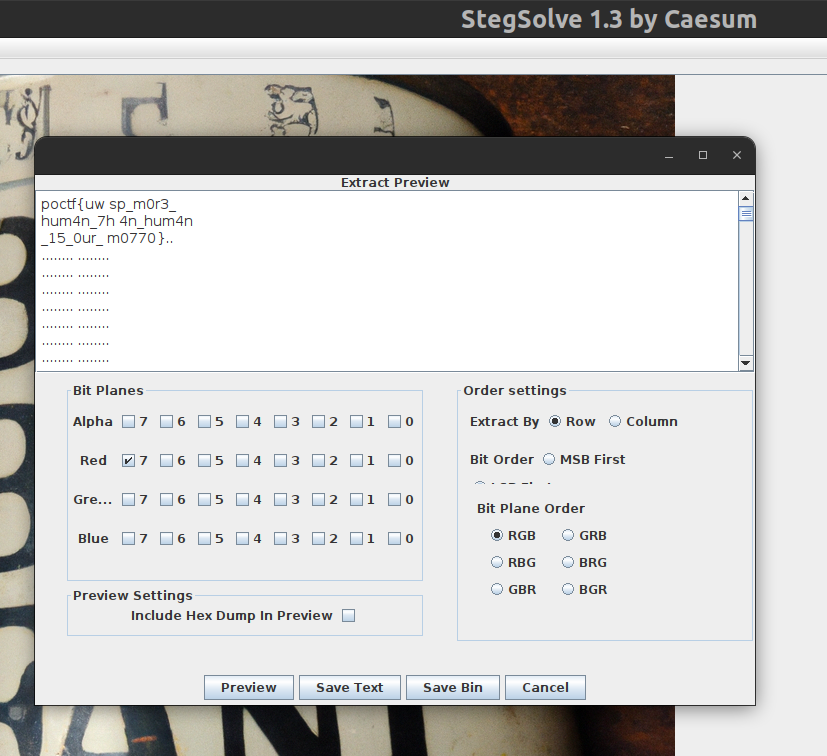The width and height of the screenshot is (827, 756).
Task: Select GBR bit plane order
Action: [x=497, y=589]
